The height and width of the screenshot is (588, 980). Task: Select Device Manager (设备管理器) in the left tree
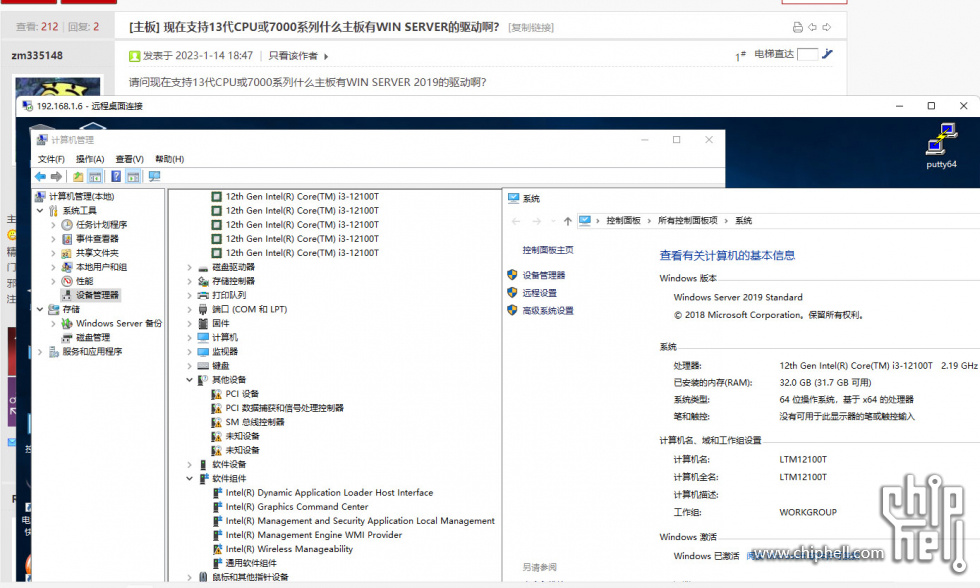97,295
